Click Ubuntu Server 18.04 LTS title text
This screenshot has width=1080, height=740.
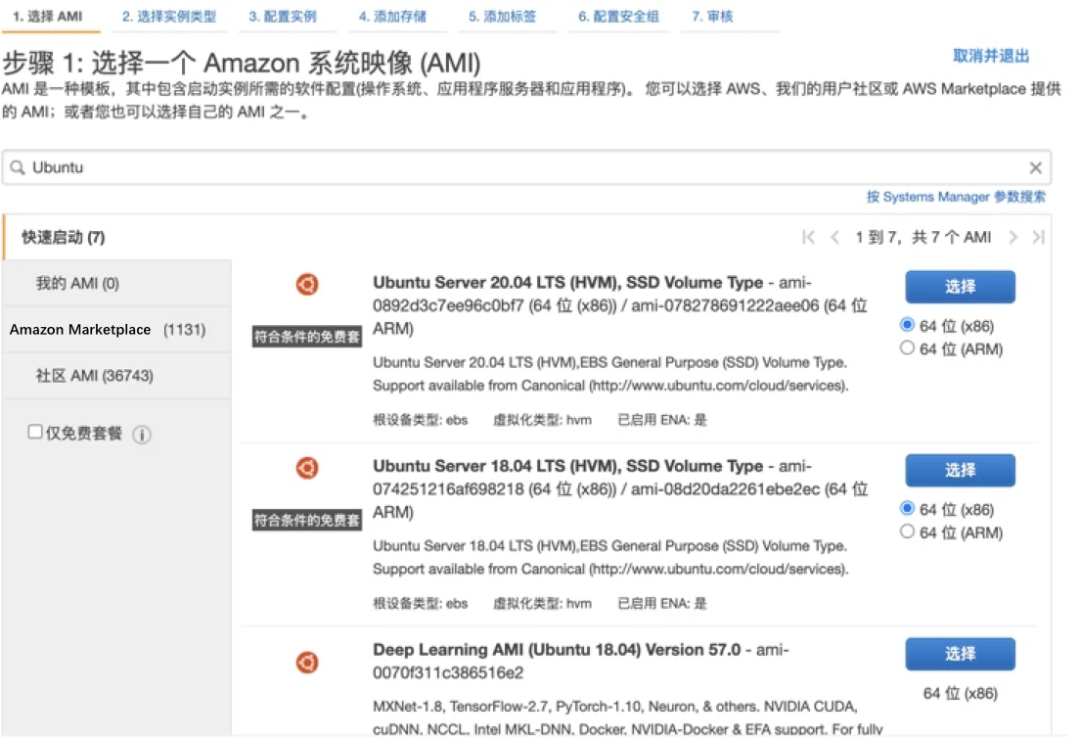tap(568, 466)
